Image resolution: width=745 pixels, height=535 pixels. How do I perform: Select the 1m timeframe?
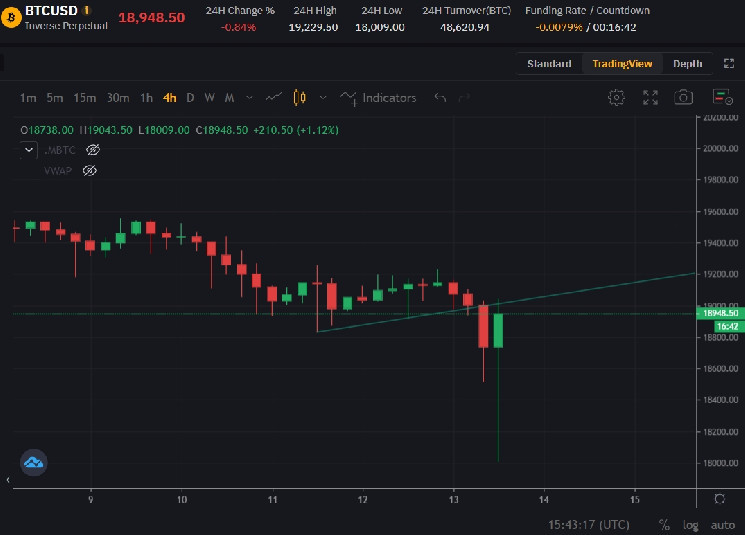coord(28,98)
